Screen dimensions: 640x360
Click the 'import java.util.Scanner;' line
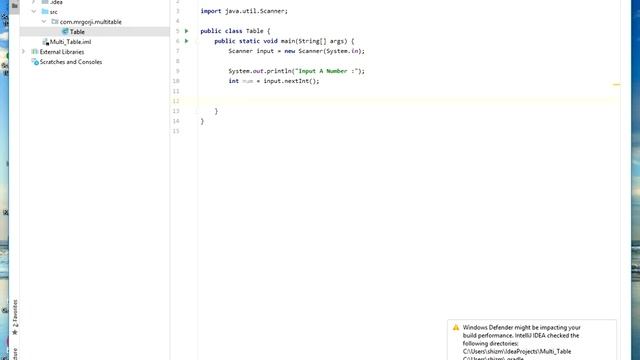pyautogui.click(x=244, y=11)
